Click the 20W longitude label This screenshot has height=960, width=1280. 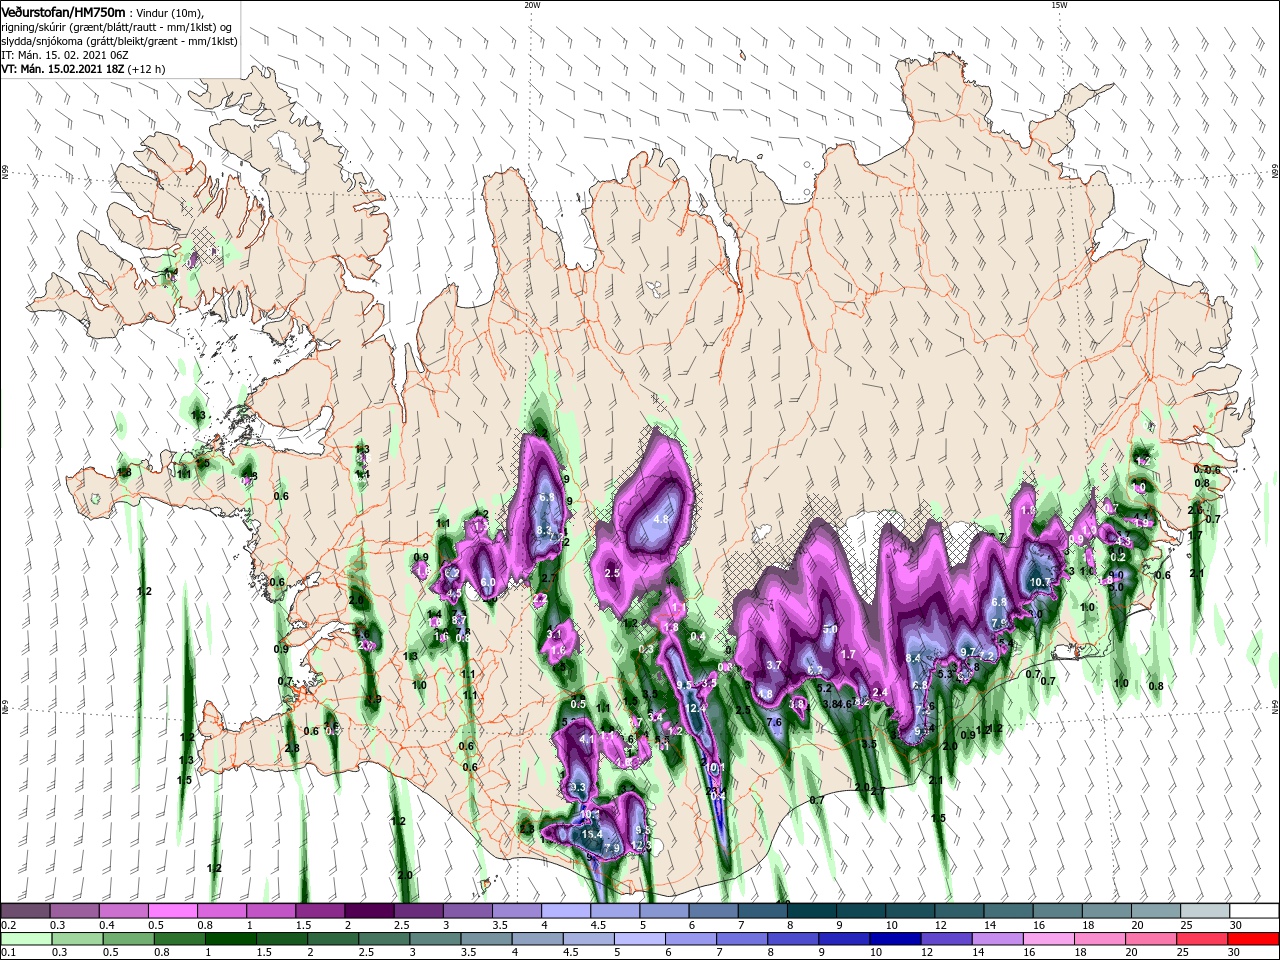(532, 5)
